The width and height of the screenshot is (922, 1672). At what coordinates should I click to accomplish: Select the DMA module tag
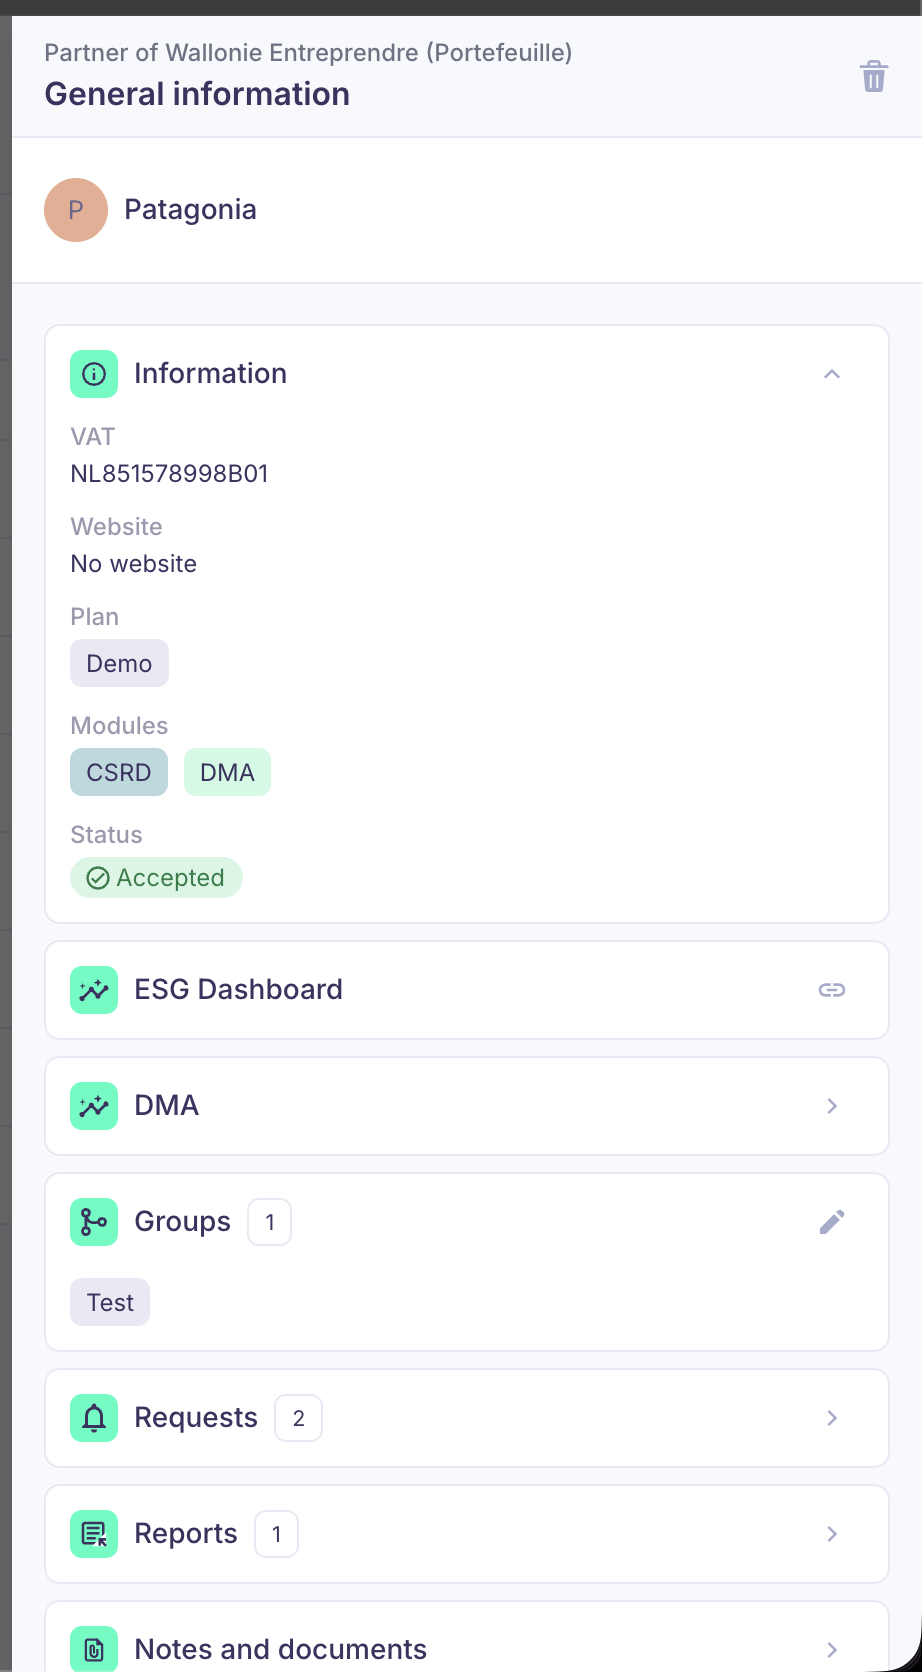[x=227, y=772]
